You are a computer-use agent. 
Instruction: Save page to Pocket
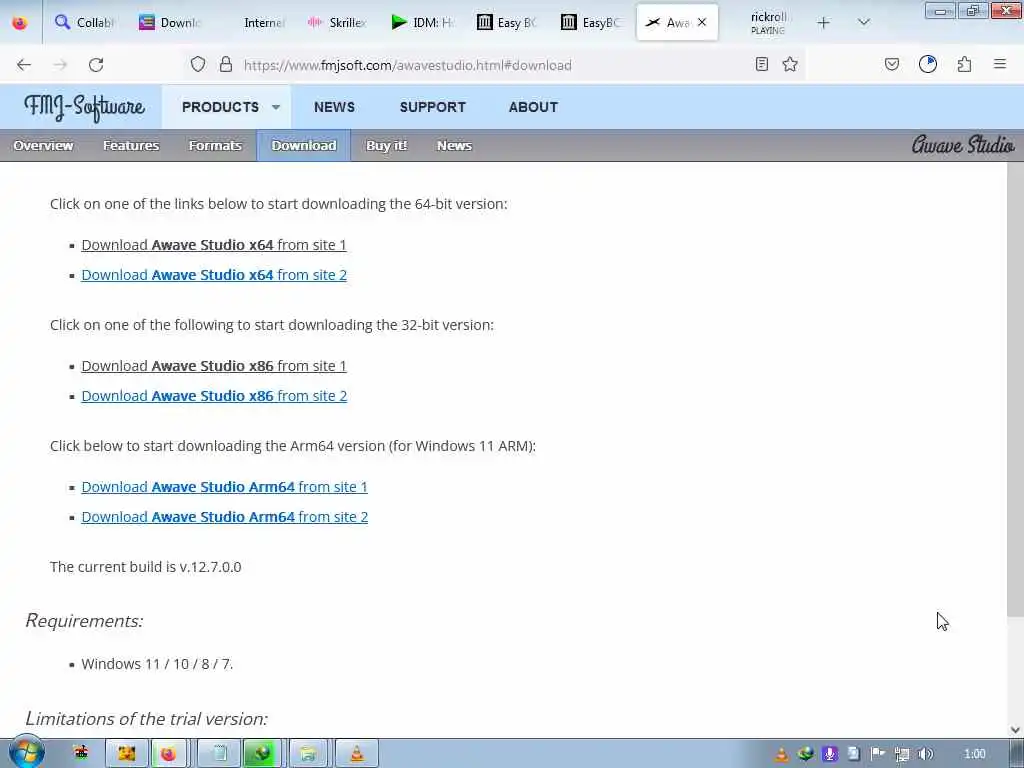pyautogui.click(x=891, y=64)
